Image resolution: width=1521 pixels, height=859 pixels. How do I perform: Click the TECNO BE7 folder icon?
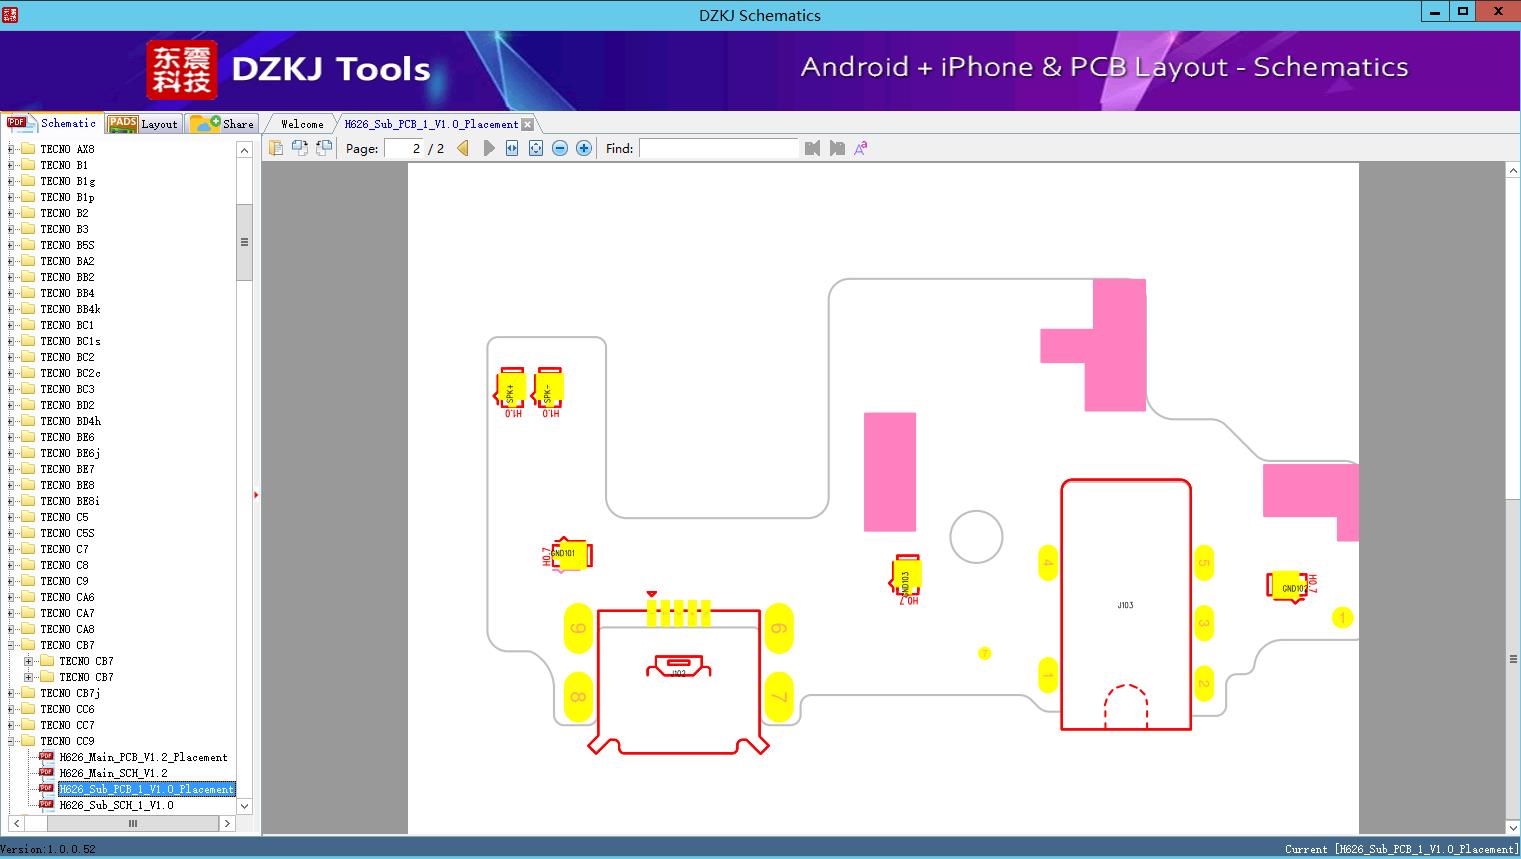[28, 469]
